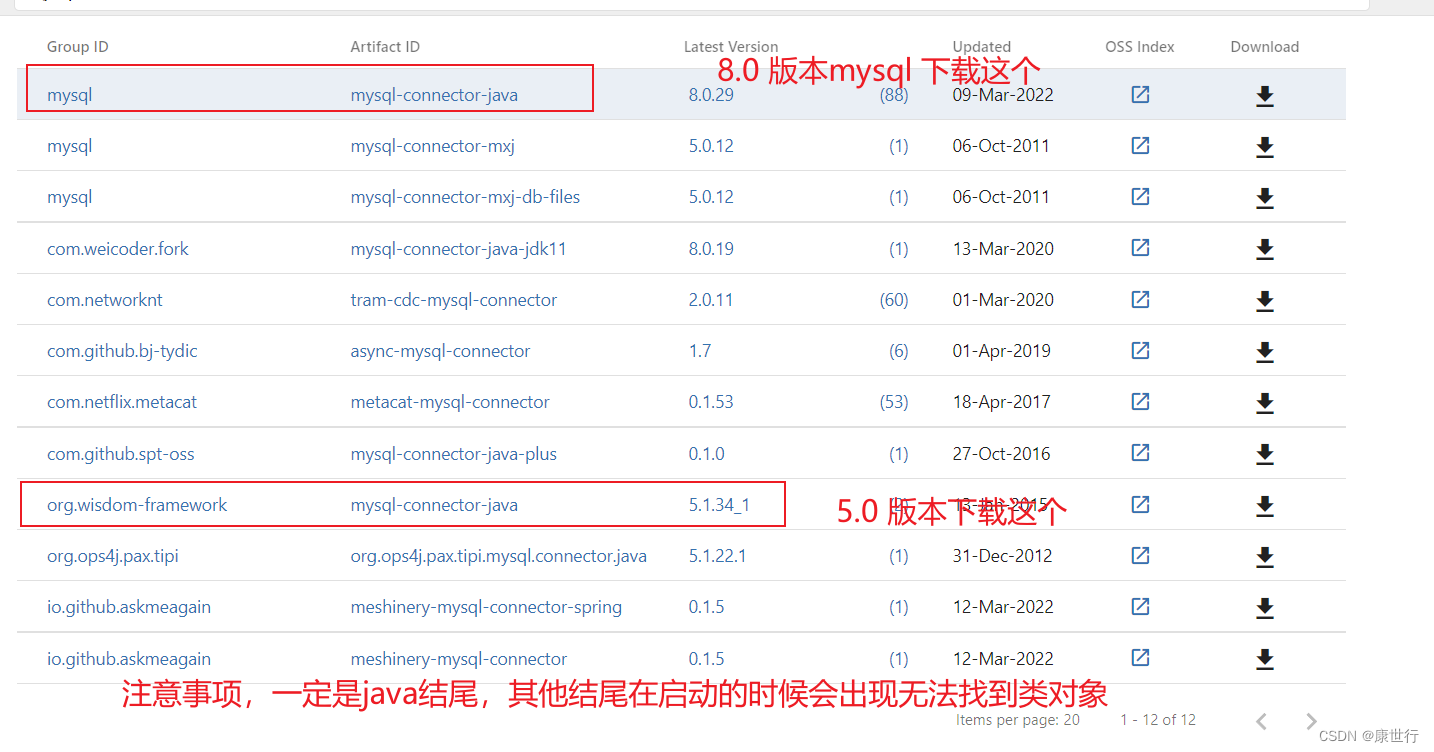Download mysql-connector-java-plus artifact
1434x752 pixels.
coord(1264,454)
